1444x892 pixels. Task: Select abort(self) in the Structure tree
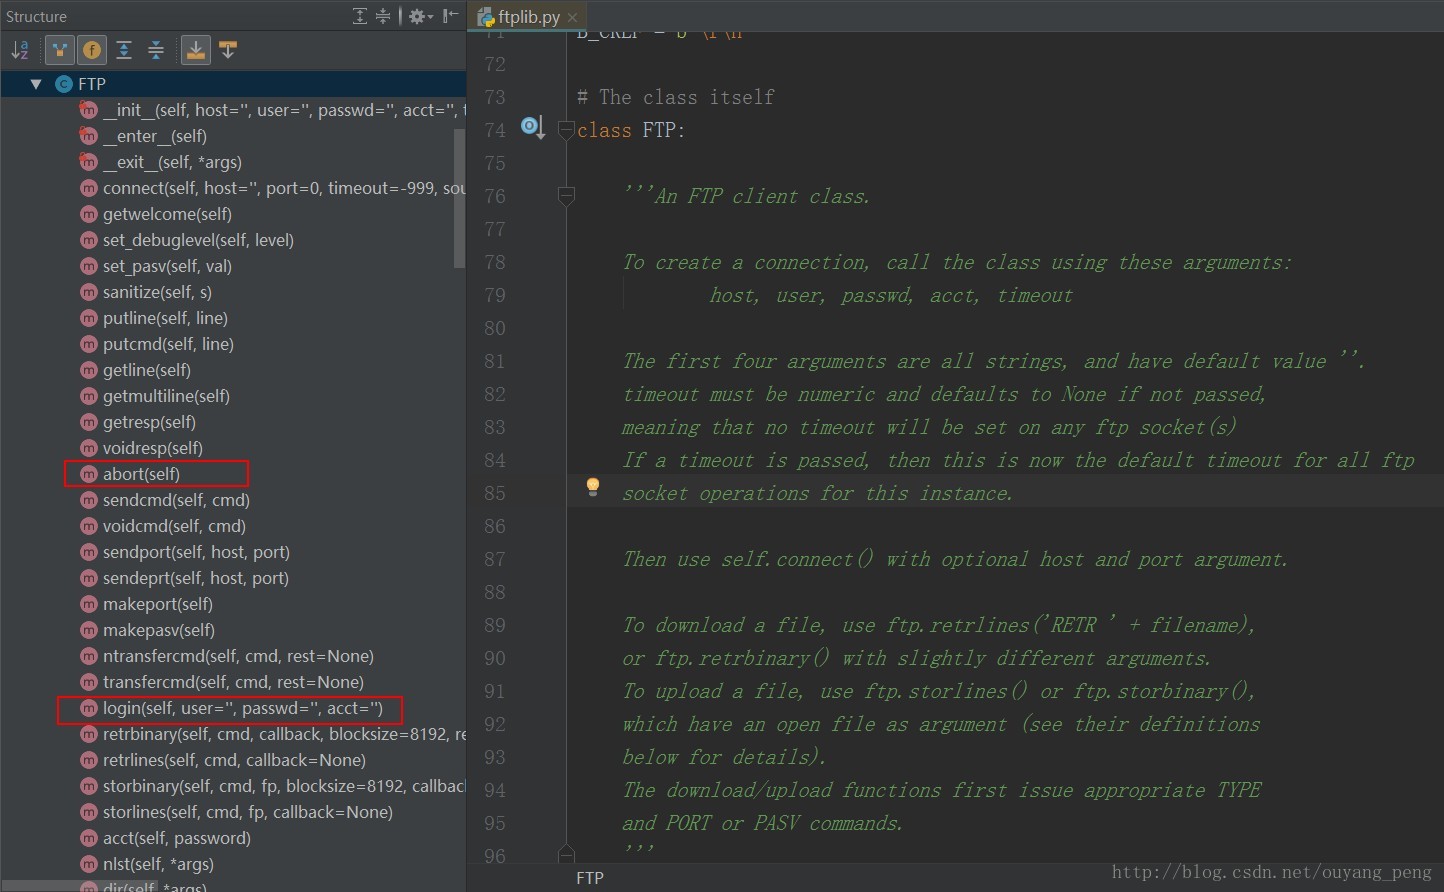(x=141, y=474)
